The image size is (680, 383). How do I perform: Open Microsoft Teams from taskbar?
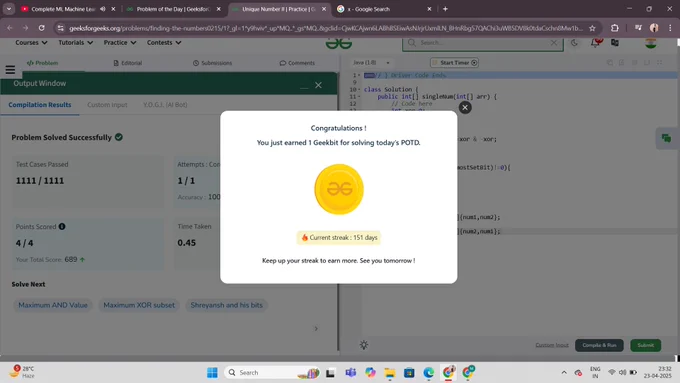click(350, 373)
